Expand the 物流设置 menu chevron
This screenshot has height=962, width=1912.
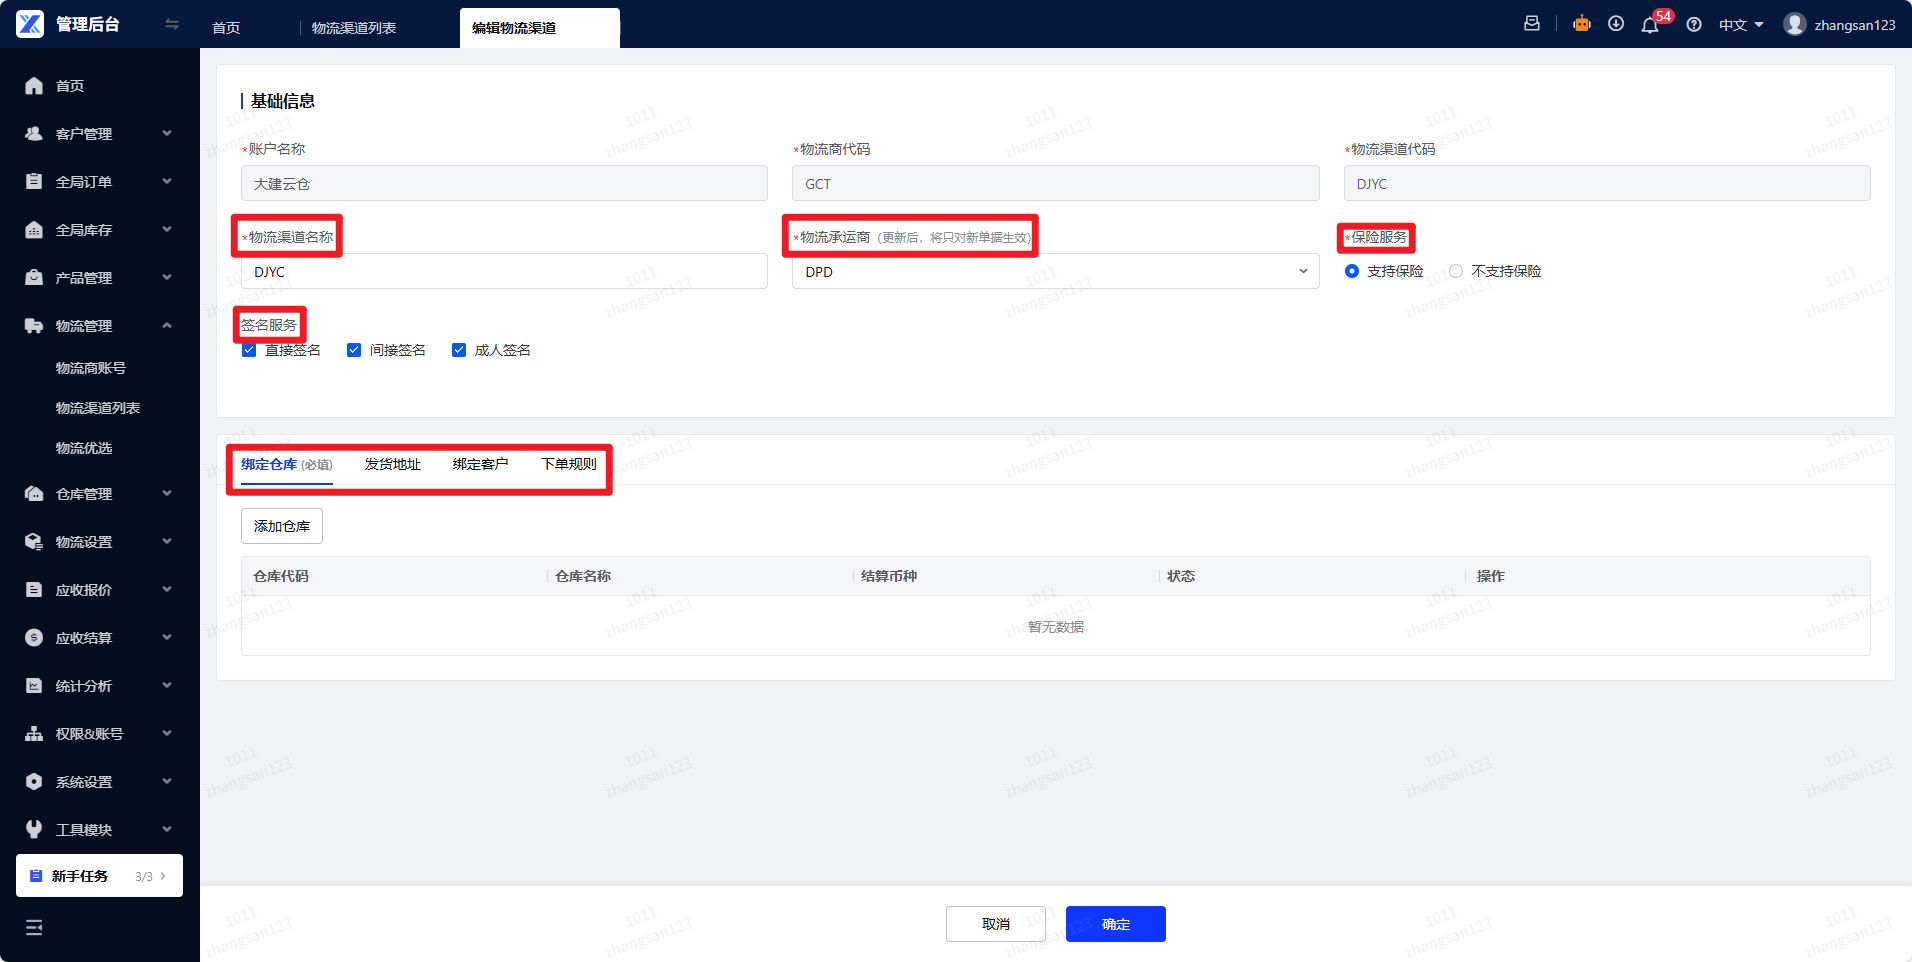pos(167,541)
